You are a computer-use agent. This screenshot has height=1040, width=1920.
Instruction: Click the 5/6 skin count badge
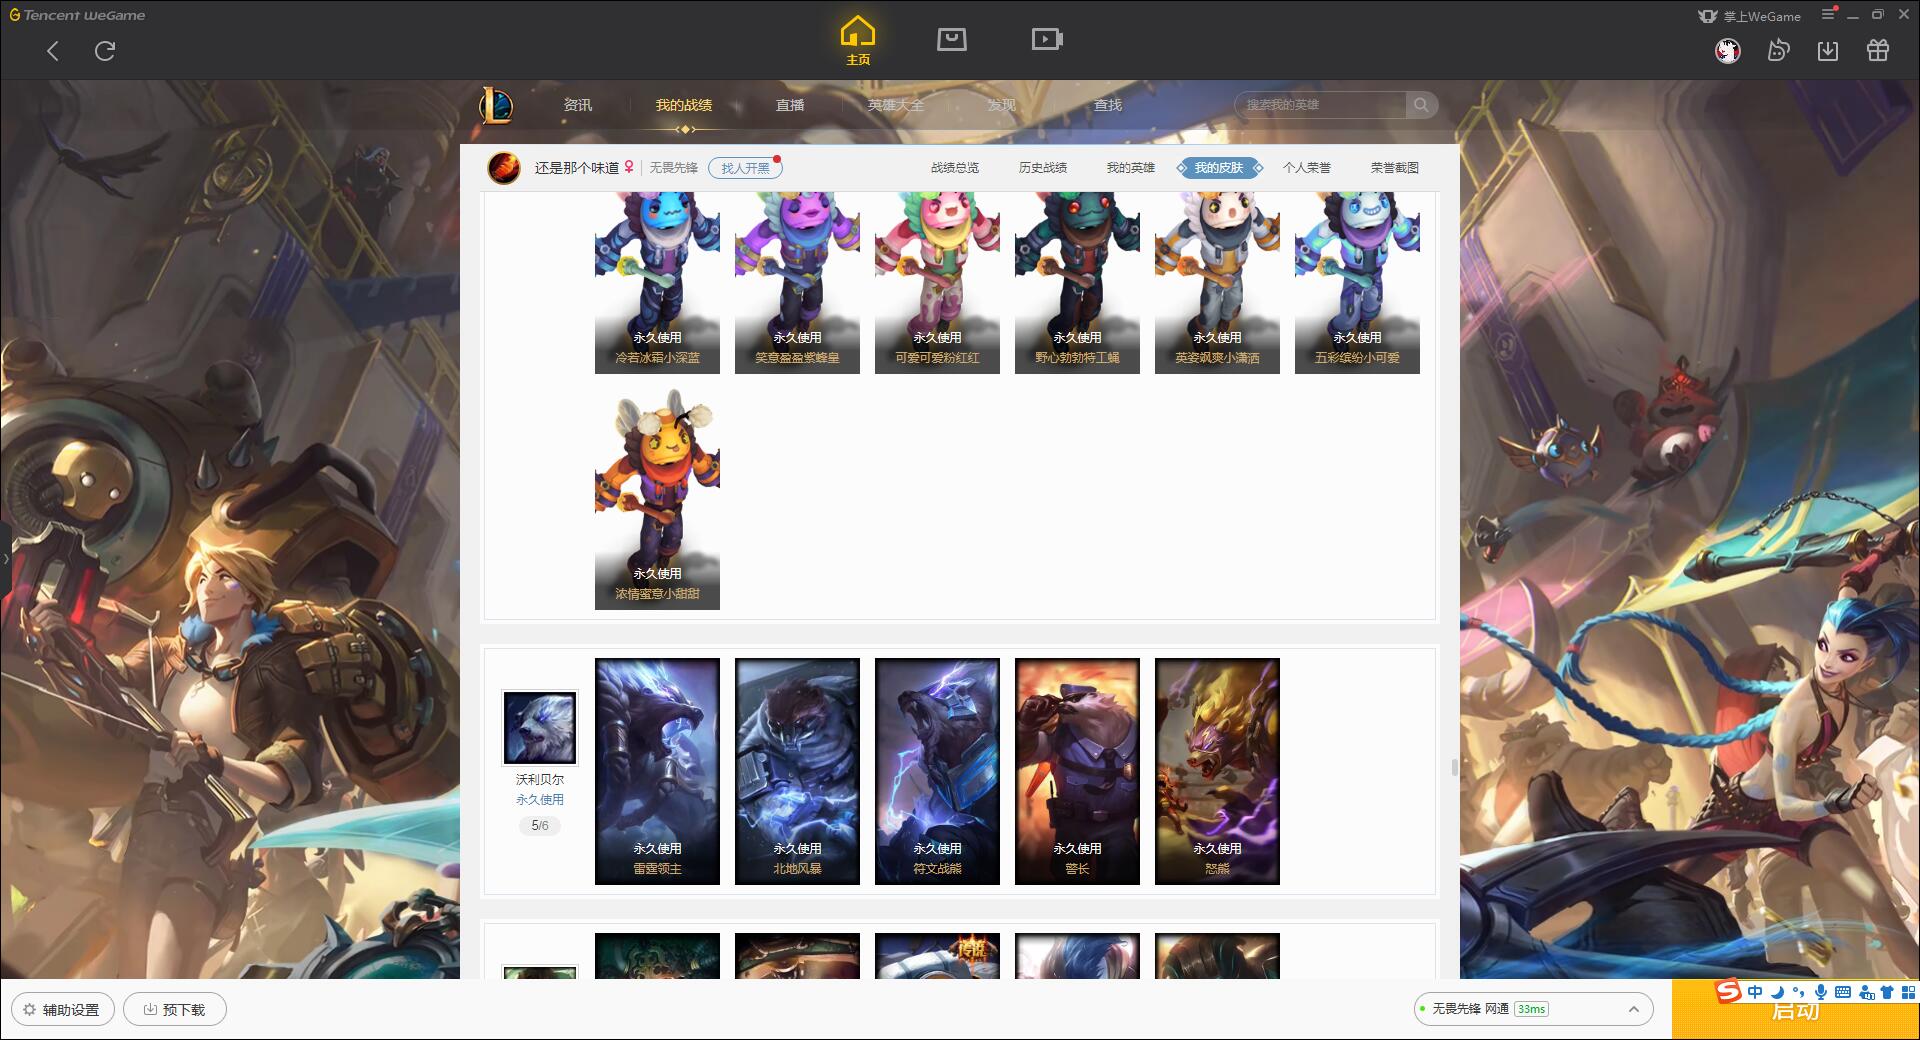tap(540, 826)
